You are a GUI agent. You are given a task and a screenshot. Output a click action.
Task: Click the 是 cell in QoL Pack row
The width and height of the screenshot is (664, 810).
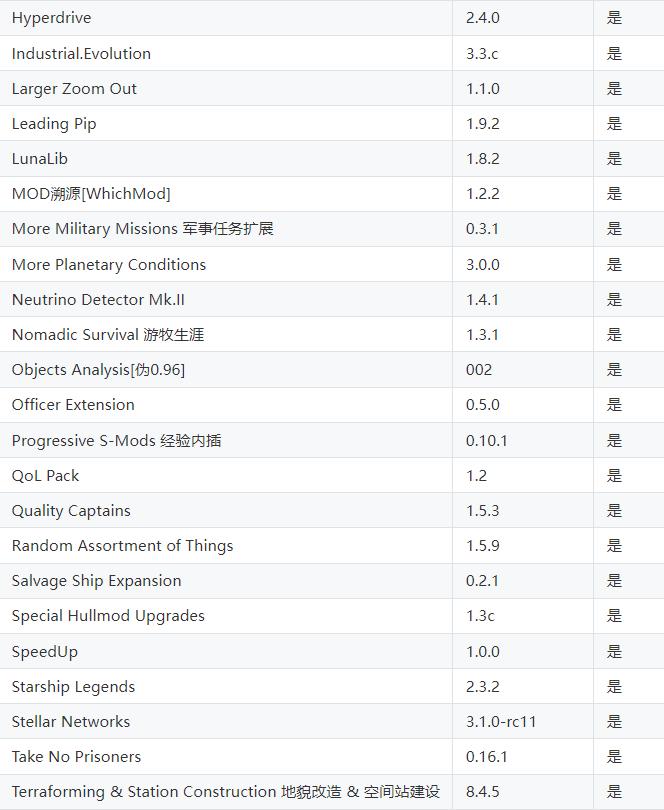614,476
